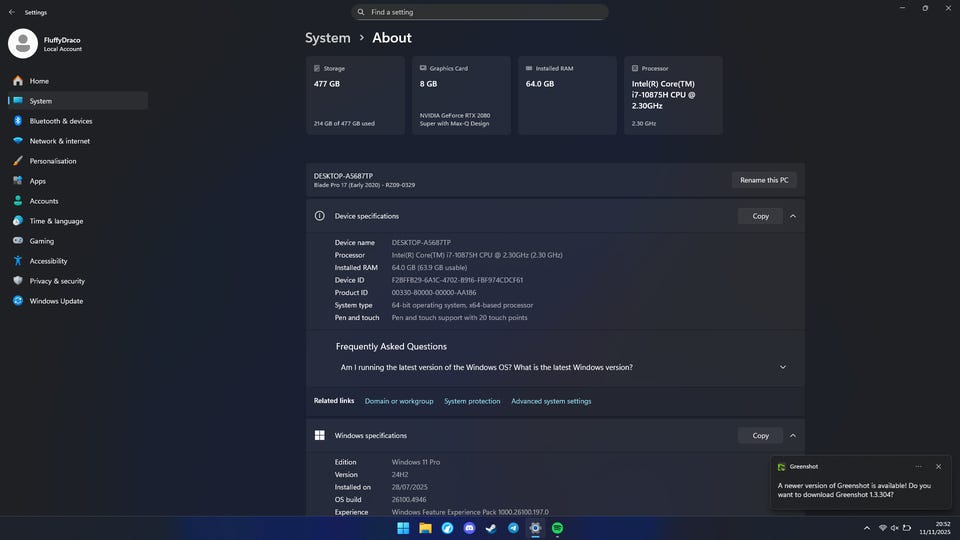Open the blue browser icon in taskbar
The image size is (960, 540).
click(x=448, y=528)
